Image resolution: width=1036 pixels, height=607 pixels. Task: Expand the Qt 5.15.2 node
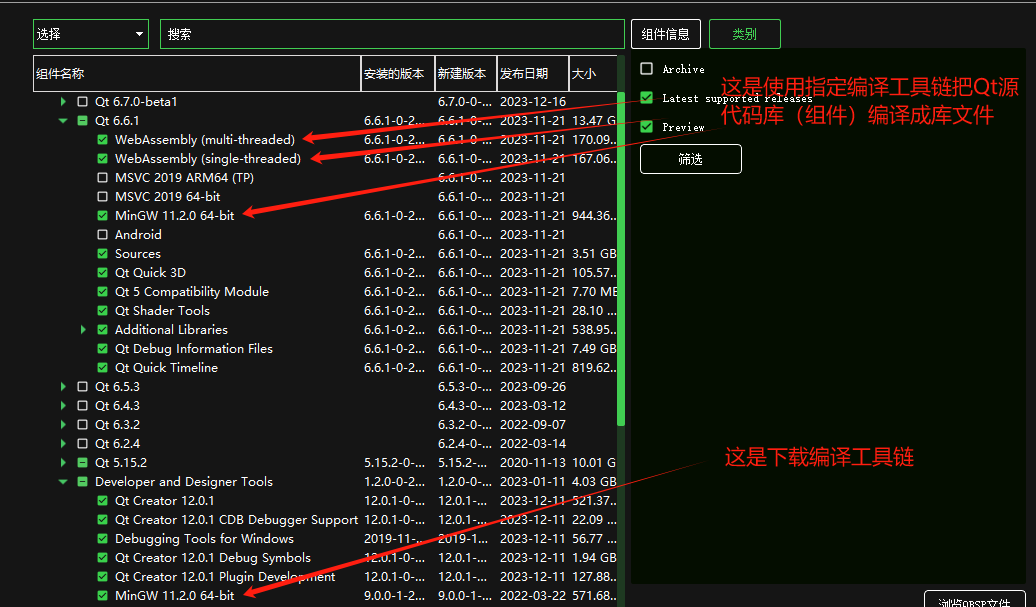click(x=63, y=462)
